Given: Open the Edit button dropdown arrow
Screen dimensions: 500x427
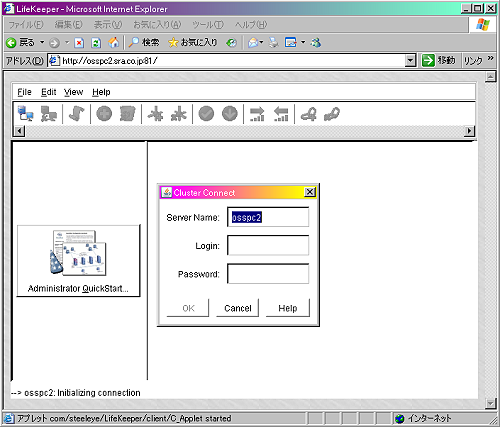Looking at the screenshot, I should 303,42.
